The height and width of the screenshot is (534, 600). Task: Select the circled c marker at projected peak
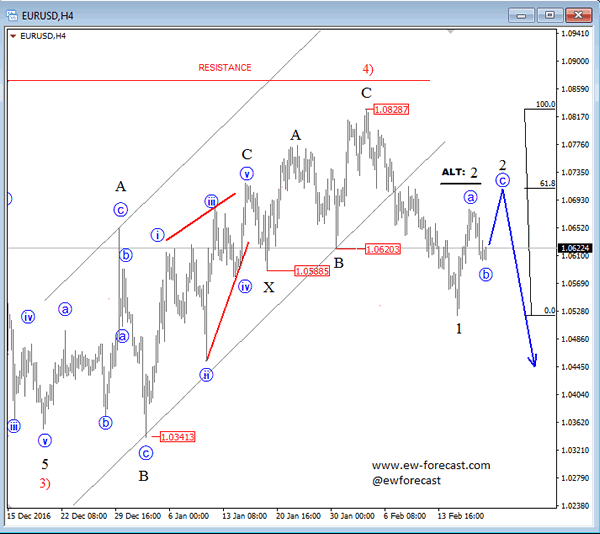502,180
